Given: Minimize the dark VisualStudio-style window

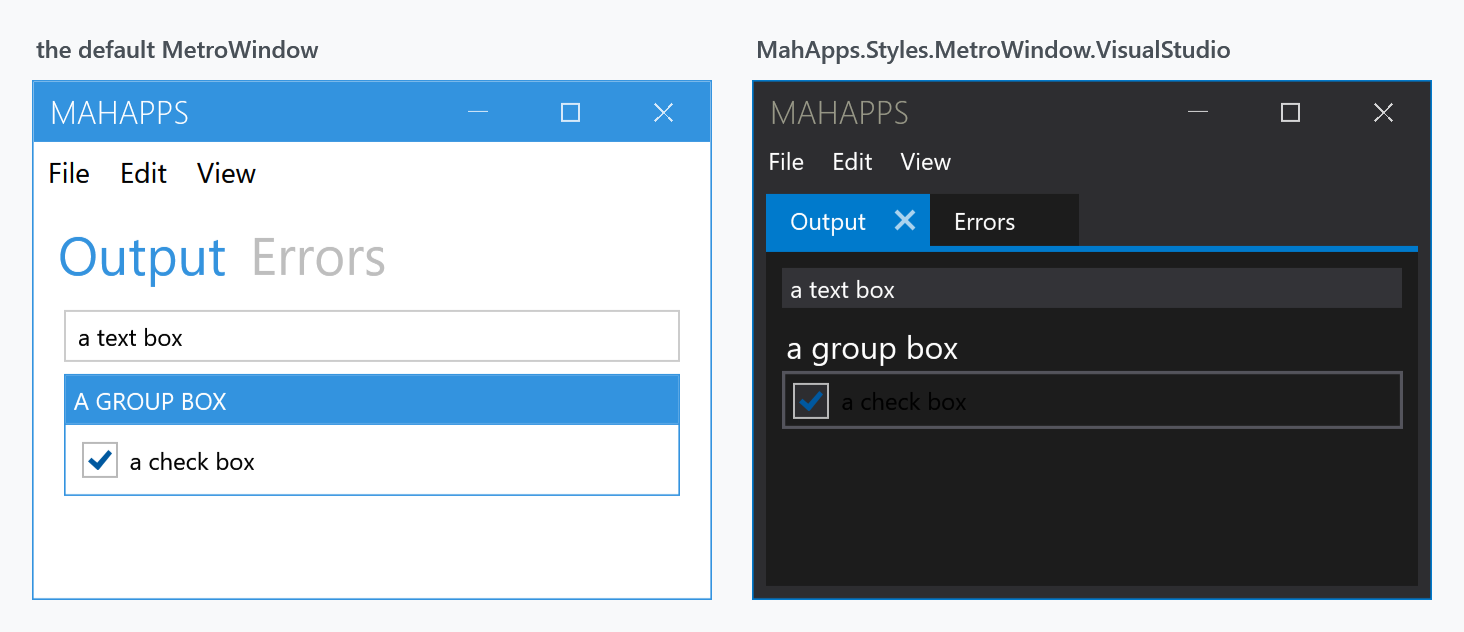Looking at the screenshot, I should pyautogui.click(x=1198, y=112).
